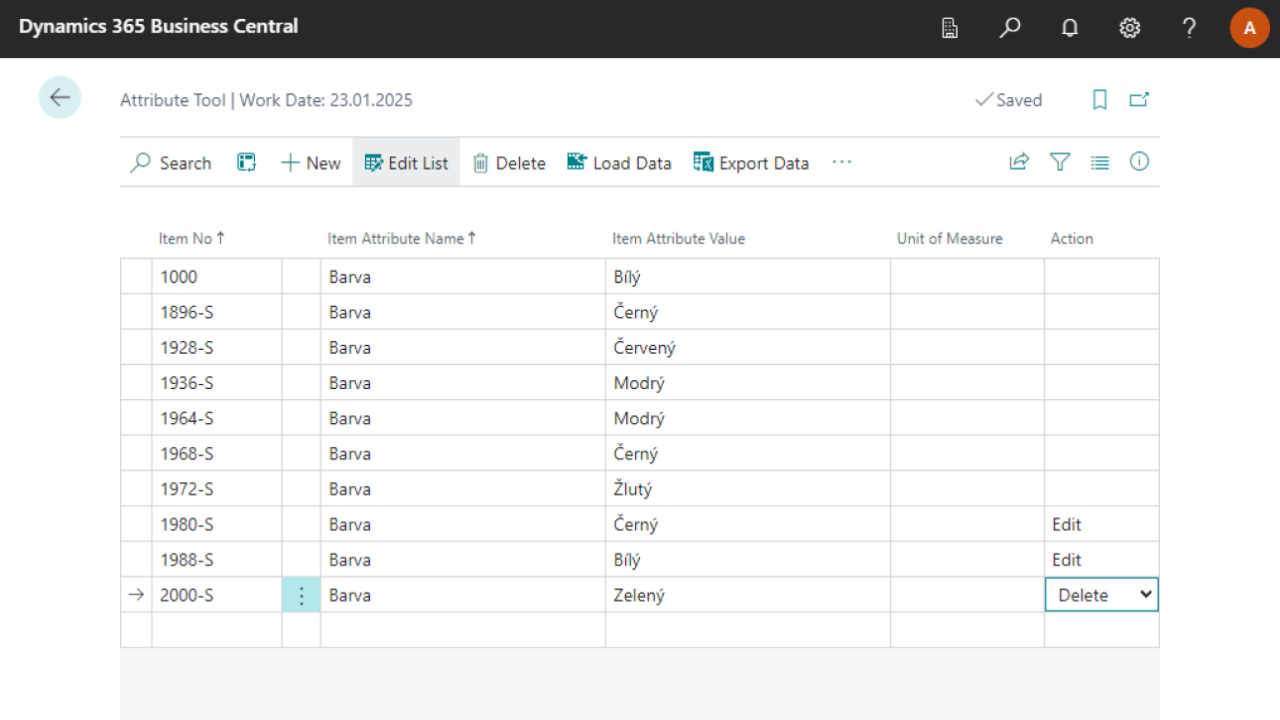The width and height of the screenshot is (1280, 720).
Task: Click the user account avatar
Action: 1249,28
